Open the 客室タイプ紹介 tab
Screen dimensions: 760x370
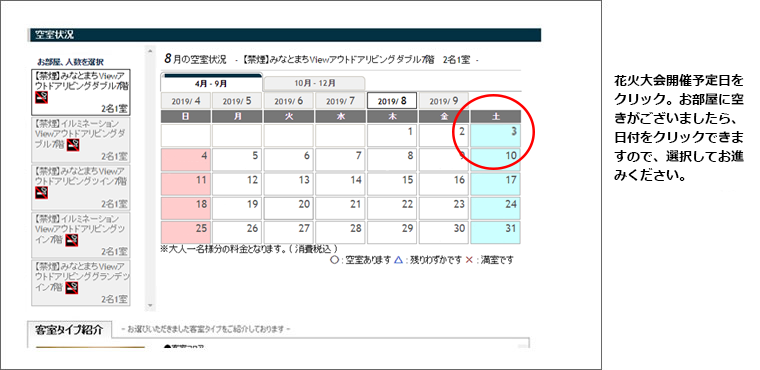(x=70, y=329)
